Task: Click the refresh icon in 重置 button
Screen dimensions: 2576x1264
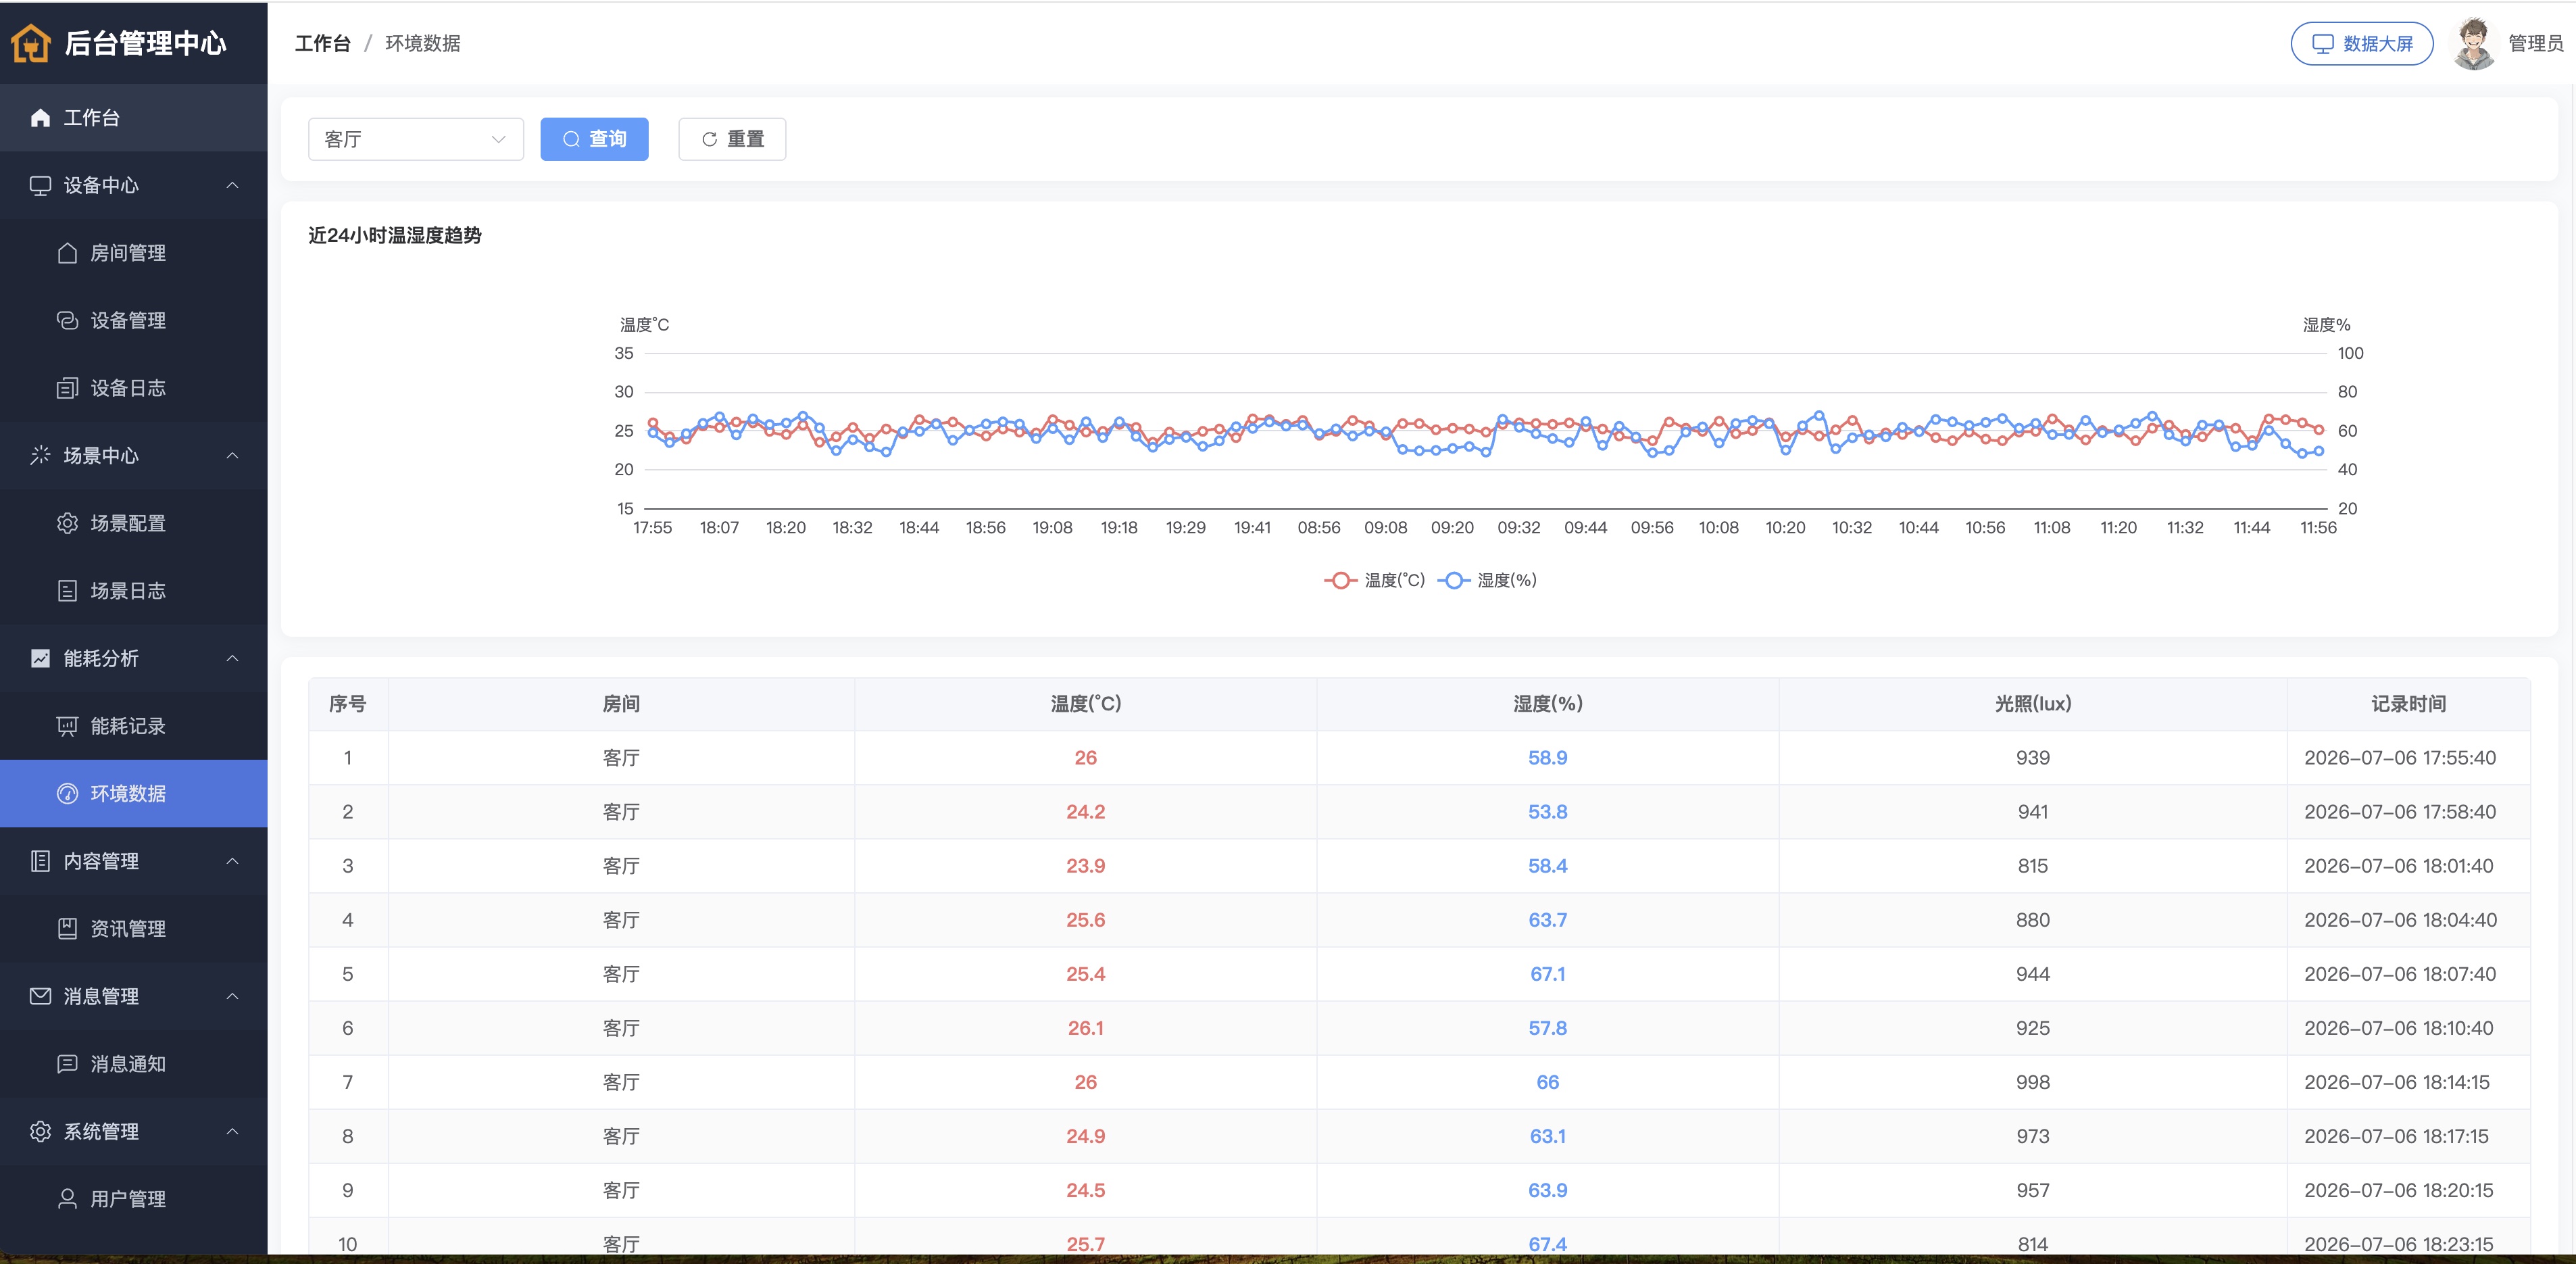Action: [709, 139]
